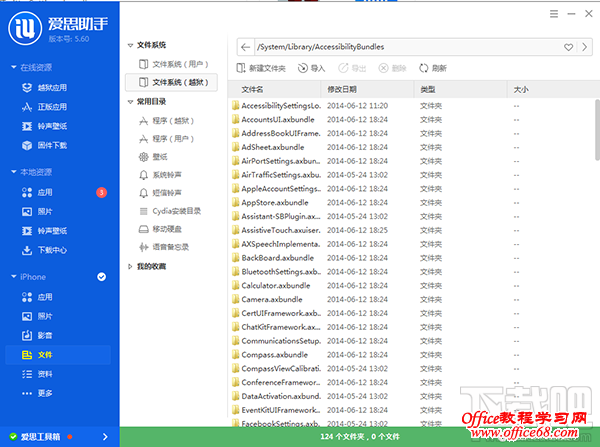Click 导出 export button

pyautogui.click(x=352, y=68)
